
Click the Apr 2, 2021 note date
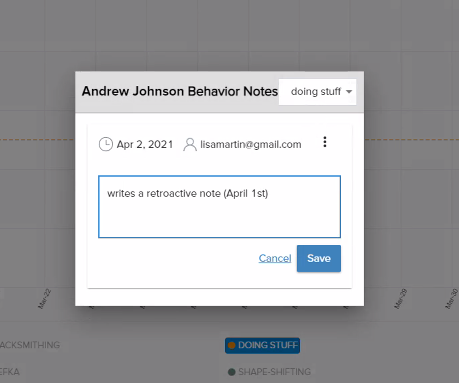[x=145, y=144]
